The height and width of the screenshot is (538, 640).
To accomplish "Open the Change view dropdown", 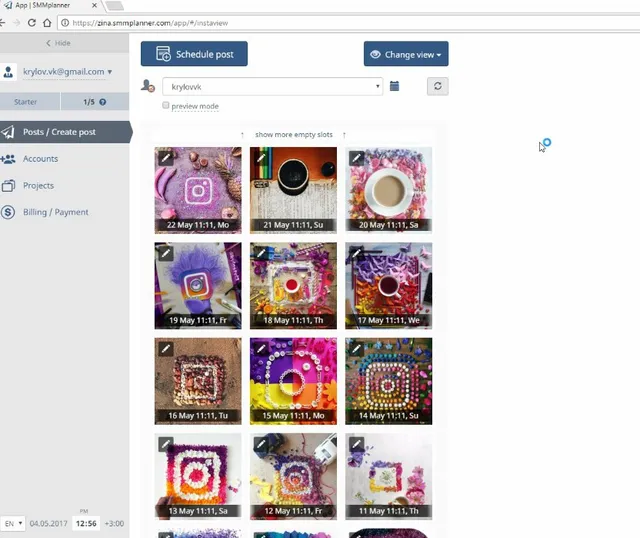I will [x=406, y=54].
